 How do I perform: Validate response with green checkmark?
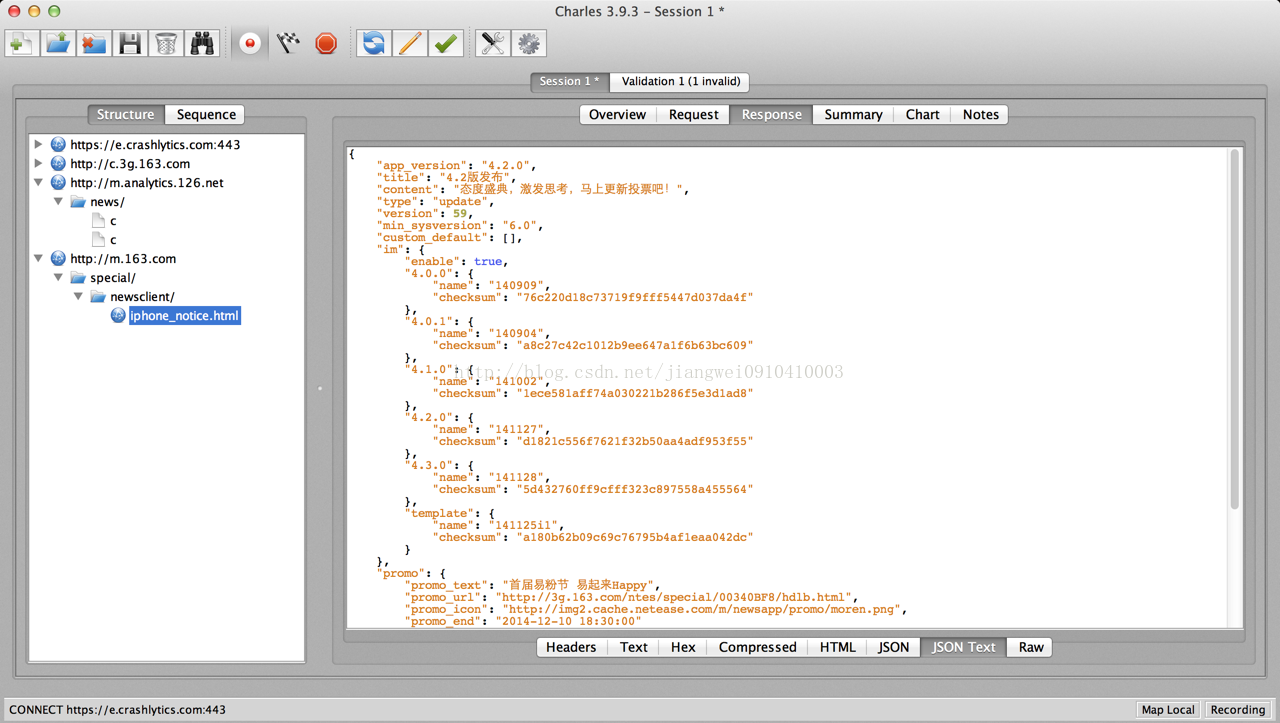(446, 43)
